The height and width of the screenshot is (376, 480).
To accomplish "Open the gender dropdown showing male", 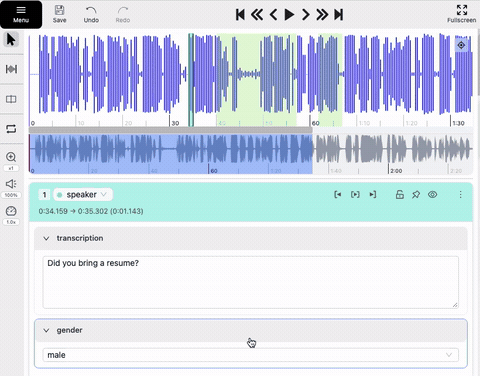I will (x=250, y=355).
